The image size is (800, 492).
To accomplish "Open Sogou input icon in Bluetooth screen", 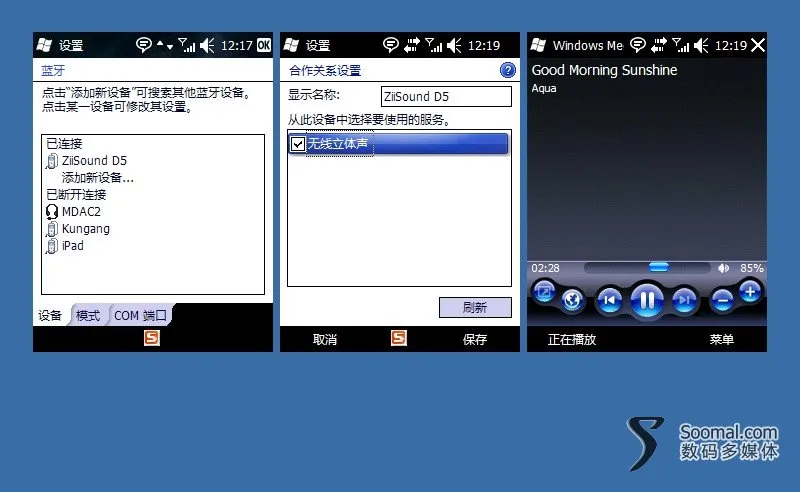I will (x=152, y=338).
